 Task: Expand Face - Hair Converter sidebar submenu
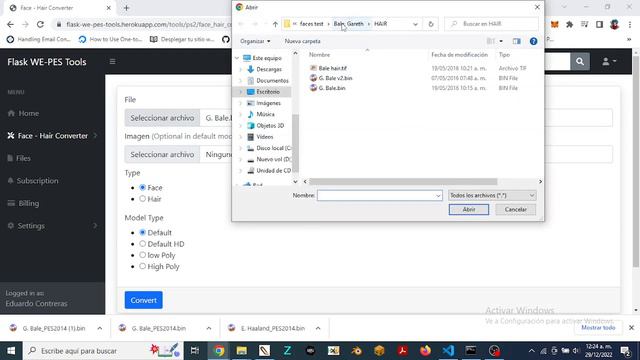tap(96, 136)
